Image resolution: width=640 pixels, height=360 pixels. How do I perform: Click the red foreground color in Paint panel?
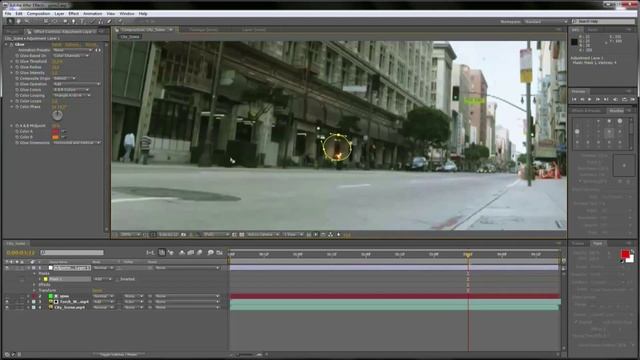[x=624, y=254]
